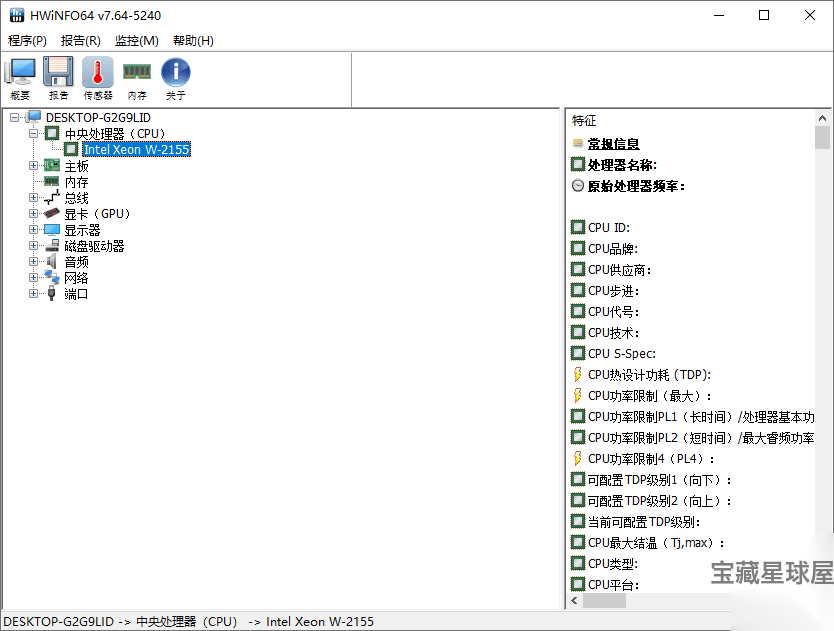Expand the 显示器 tree branch
The height and width of the screenshot is (631, 834).
point(34,230)
